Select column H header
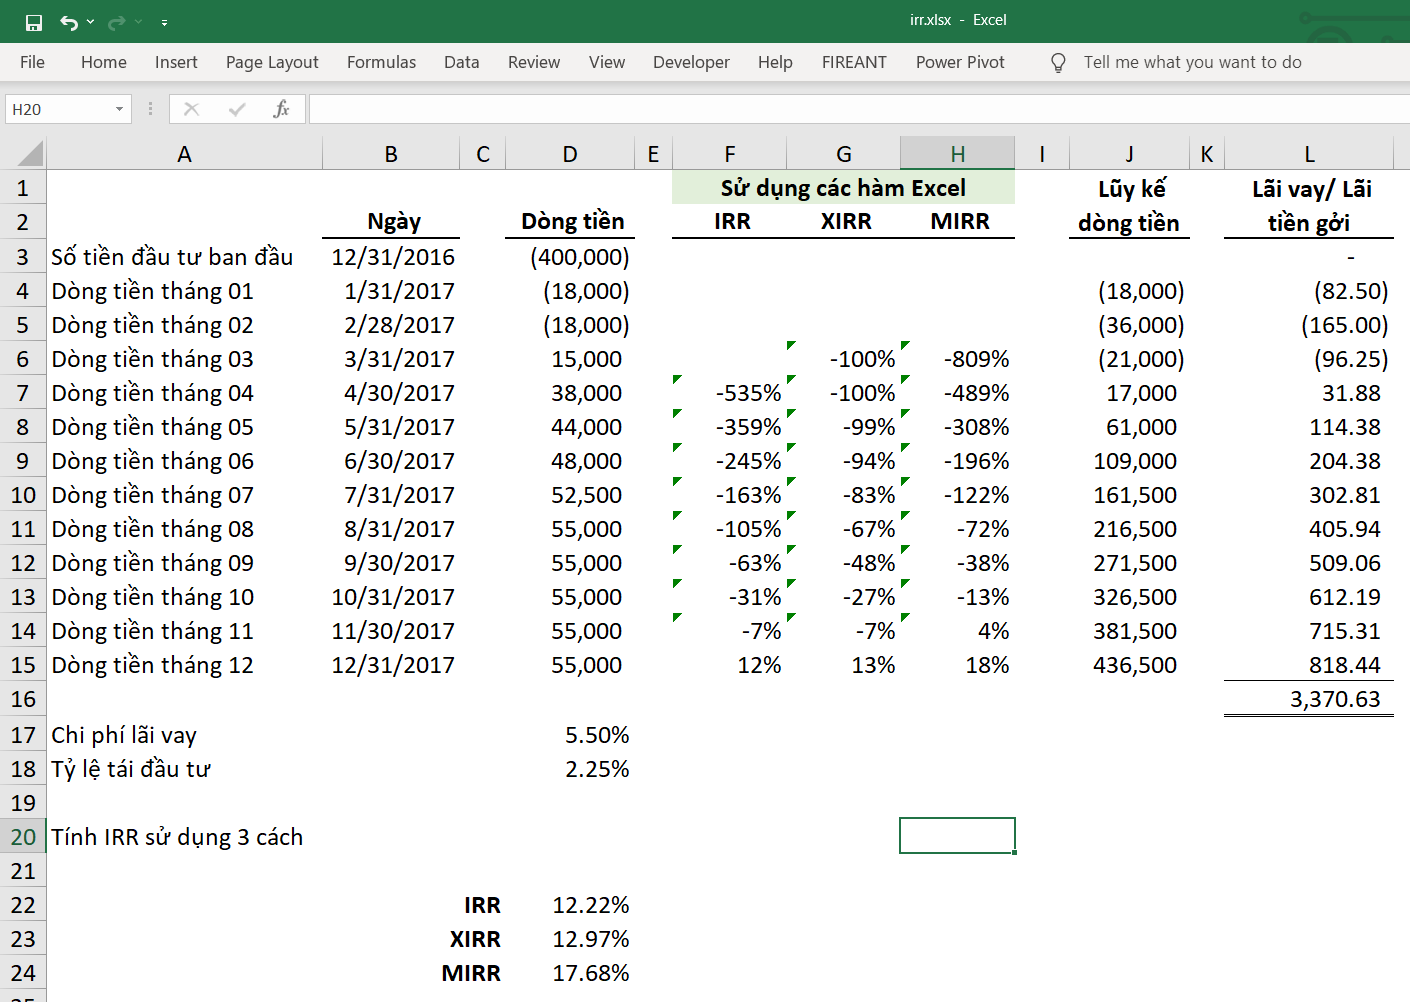Viewport: 1410px width, 1002px height. coord(957,154)
